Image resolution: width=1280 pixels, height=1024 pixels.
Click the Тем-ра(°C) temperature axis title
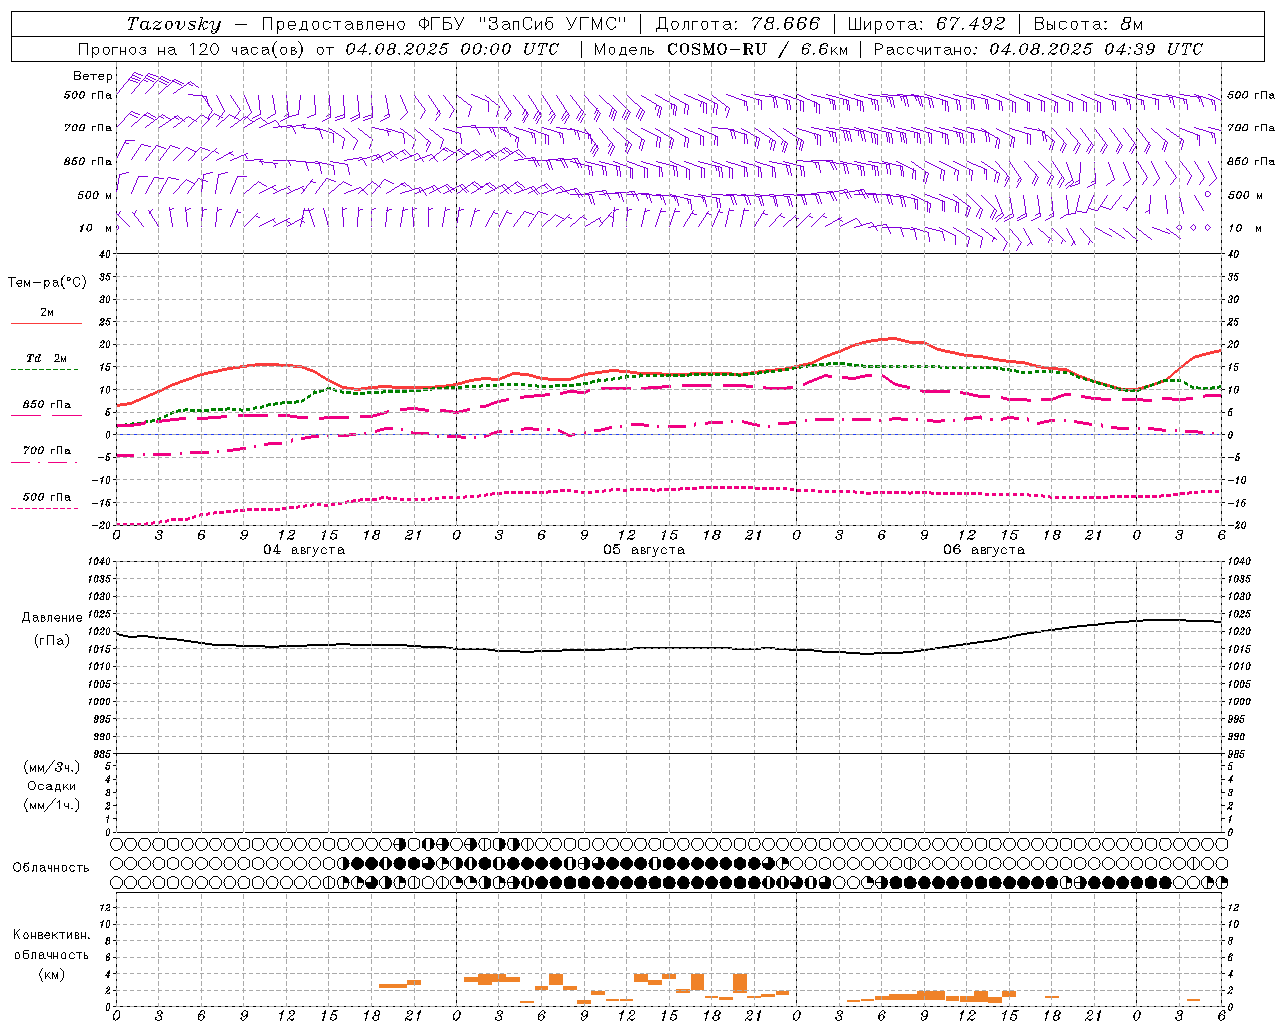point(47,283)
